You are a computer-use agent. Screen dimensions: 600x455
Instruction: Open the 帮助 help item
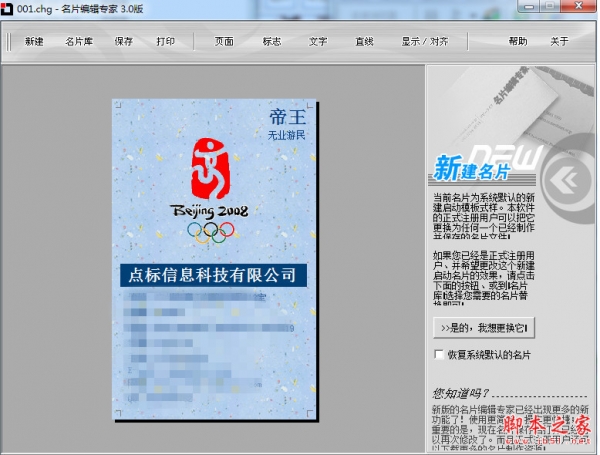(x=518, y=41)
